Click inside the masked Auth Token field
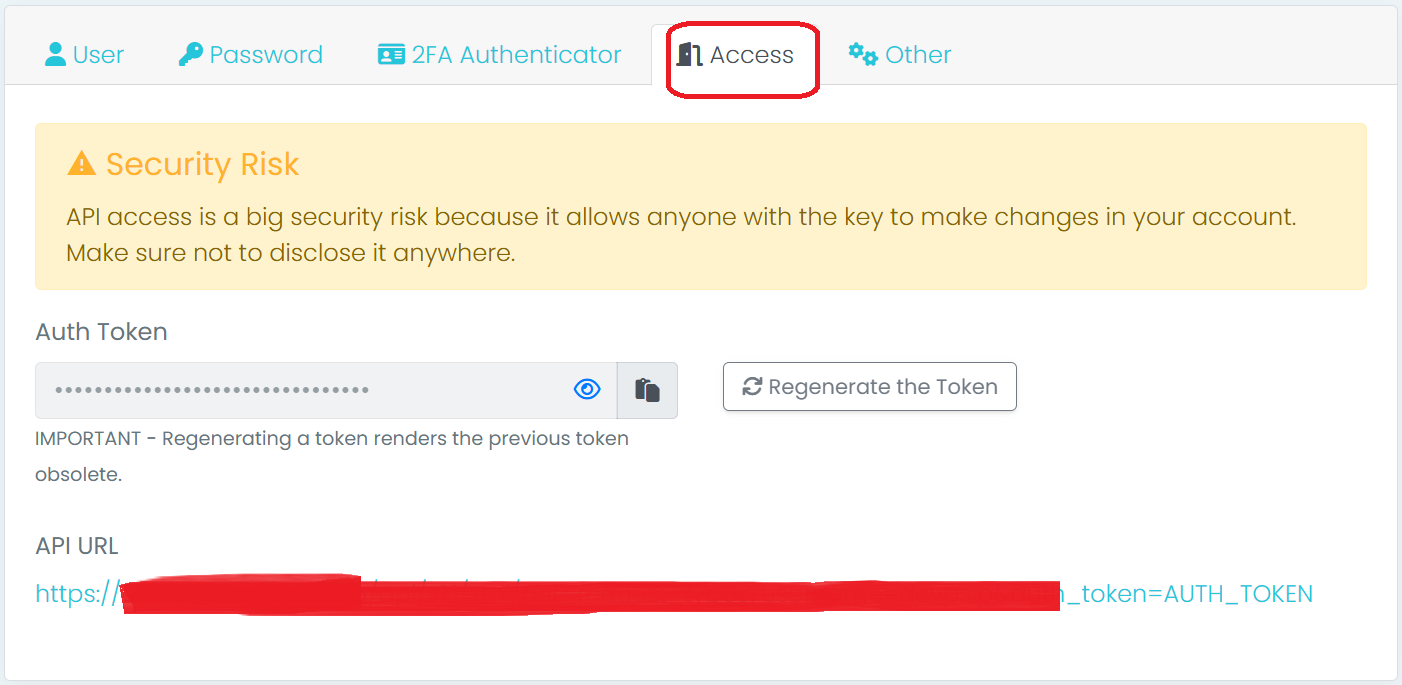Screen dimensions: 1402x685 (300, 390)
